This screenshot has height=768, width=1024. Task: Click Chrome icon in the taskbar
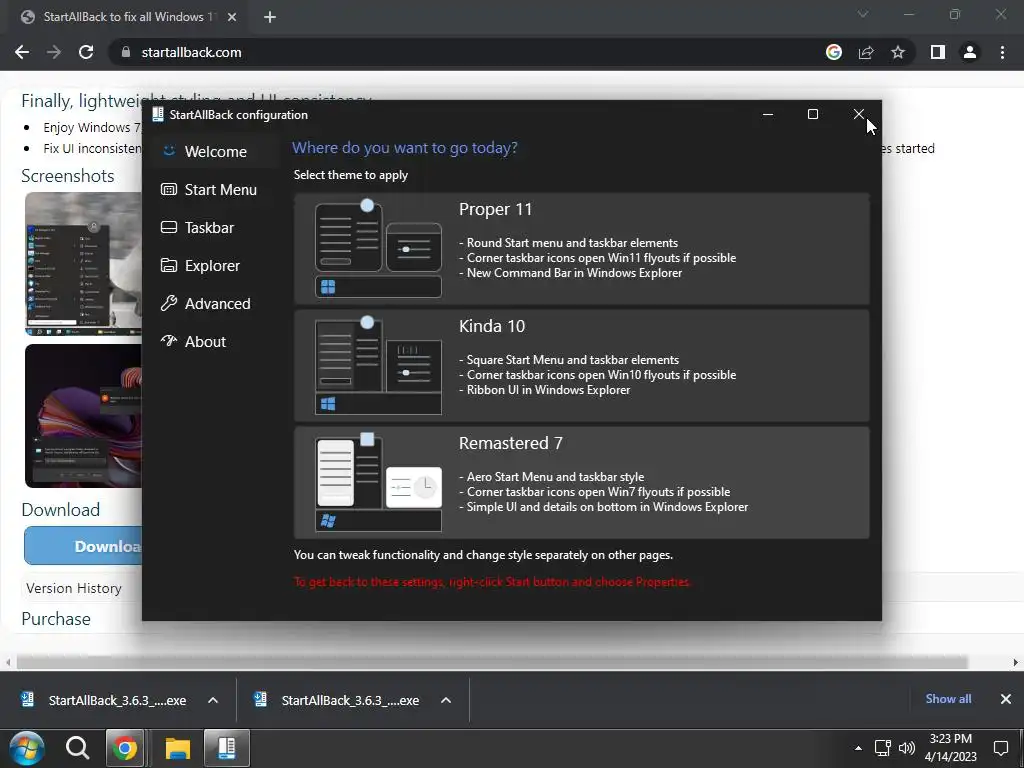[x=125, y=748]
